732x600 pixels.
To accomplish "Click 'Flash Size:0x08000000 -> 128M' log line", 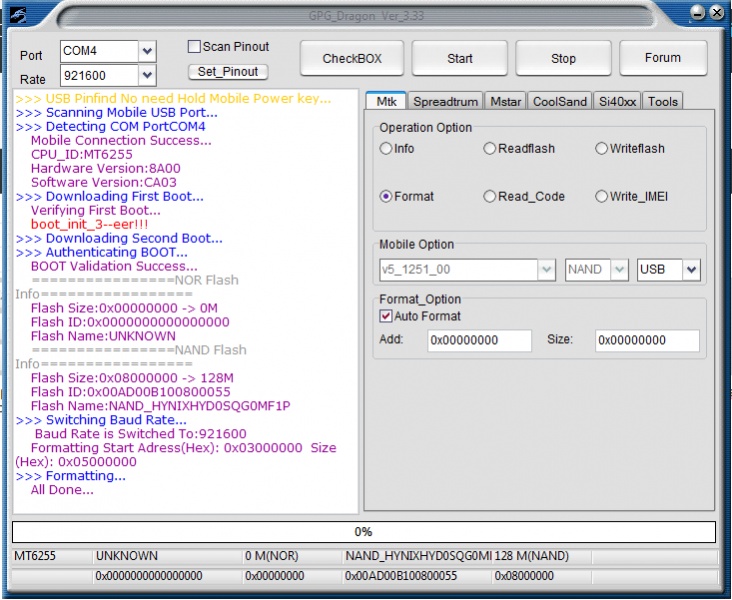I will 132,378.
